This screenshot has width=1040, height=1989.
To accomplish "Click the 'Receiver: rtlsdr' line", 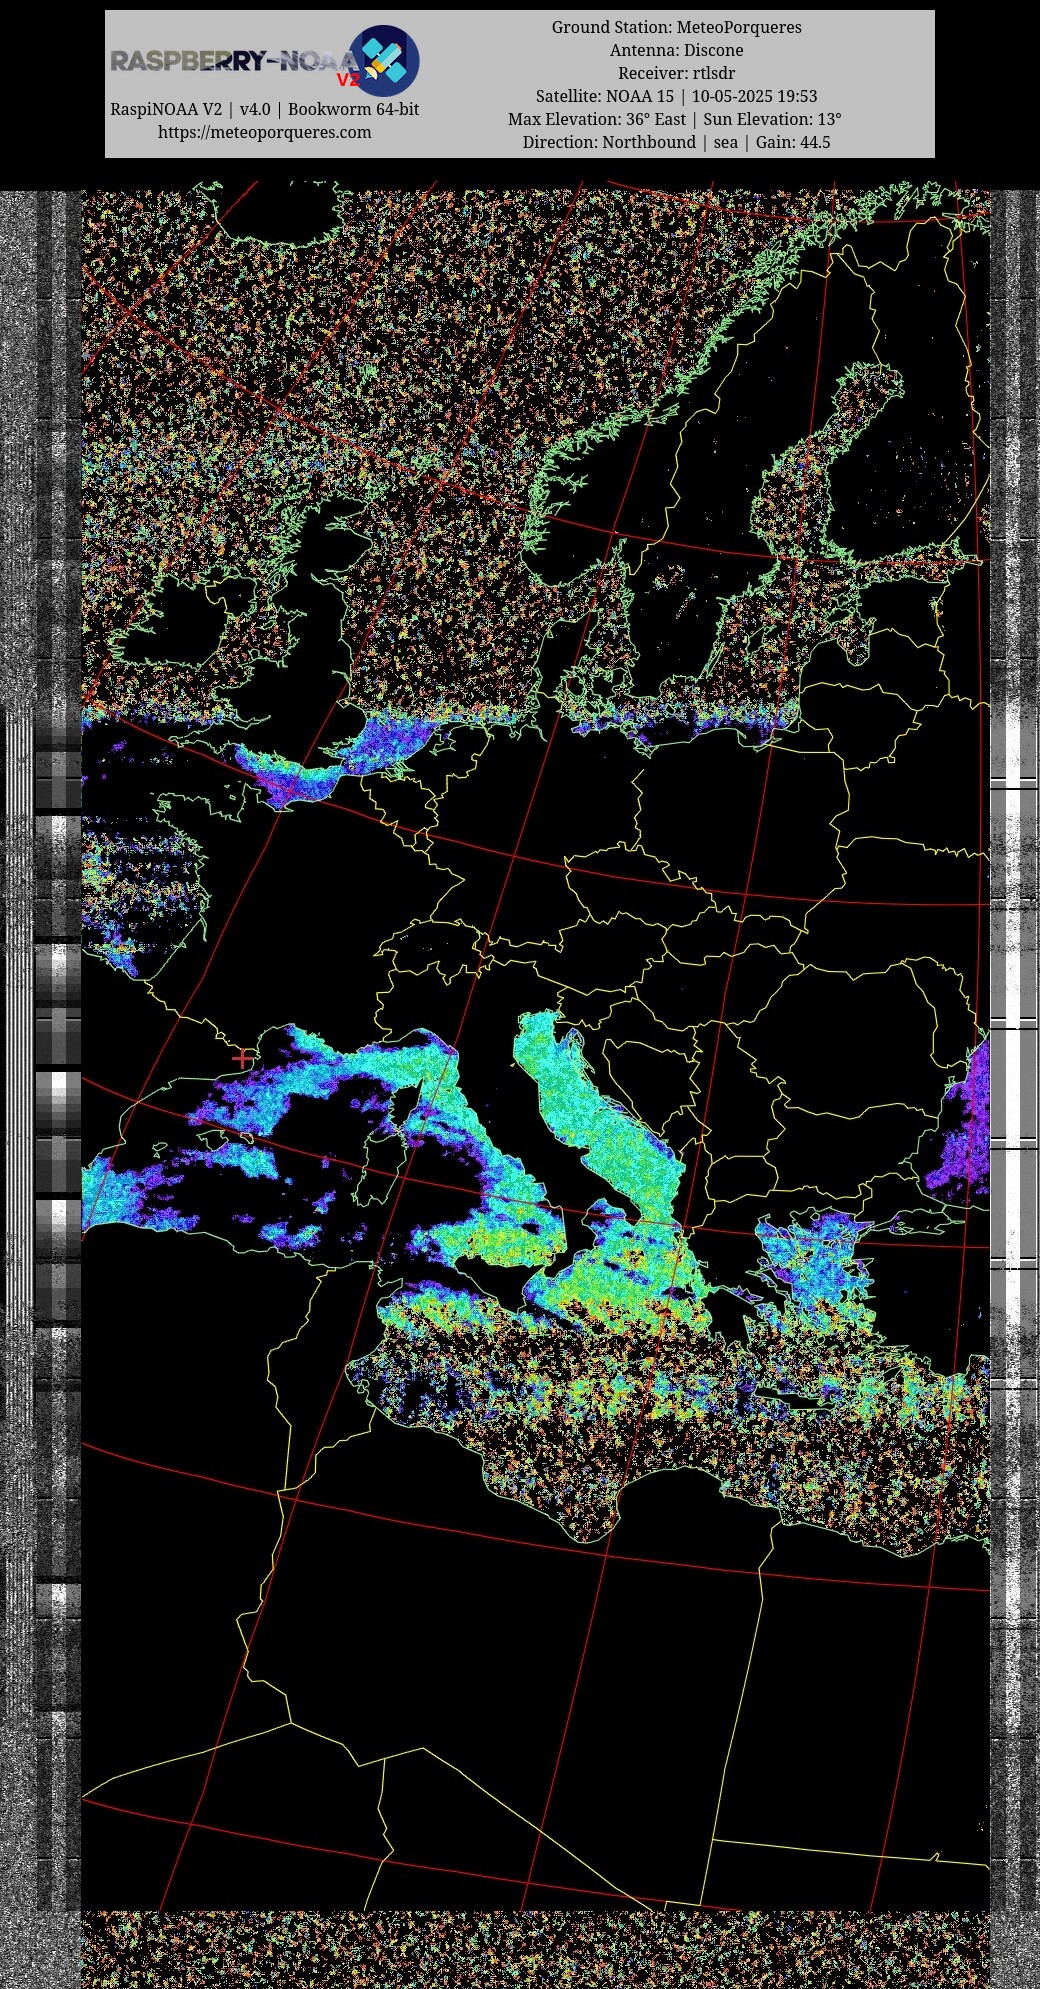I will pyautogui.click(x=677, y=73).
